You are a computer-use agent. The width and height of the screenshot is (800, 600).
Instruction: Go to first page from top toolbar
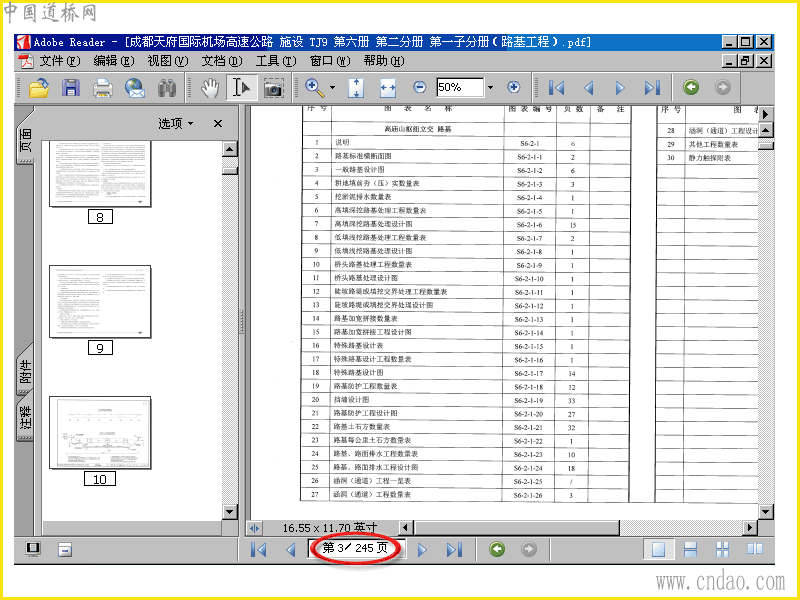click(556, 88)
